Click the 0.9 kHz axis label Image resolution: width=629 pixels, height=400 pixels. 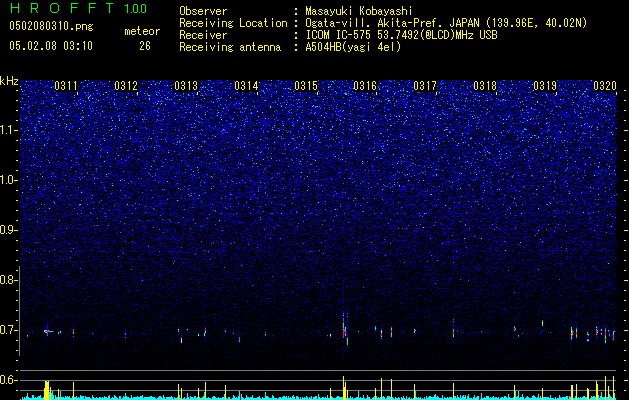(x=9, y=230)
